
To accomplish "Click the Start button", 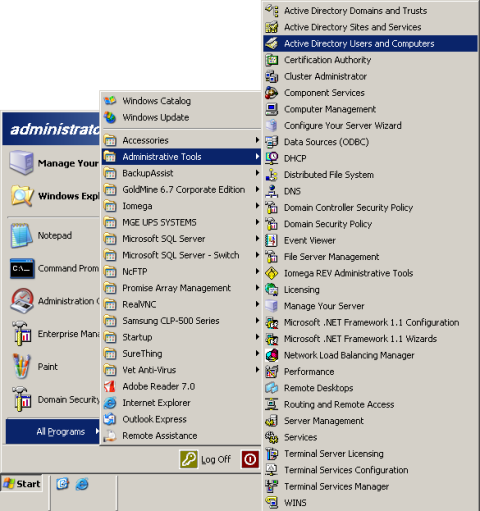I will coord(22,483).
